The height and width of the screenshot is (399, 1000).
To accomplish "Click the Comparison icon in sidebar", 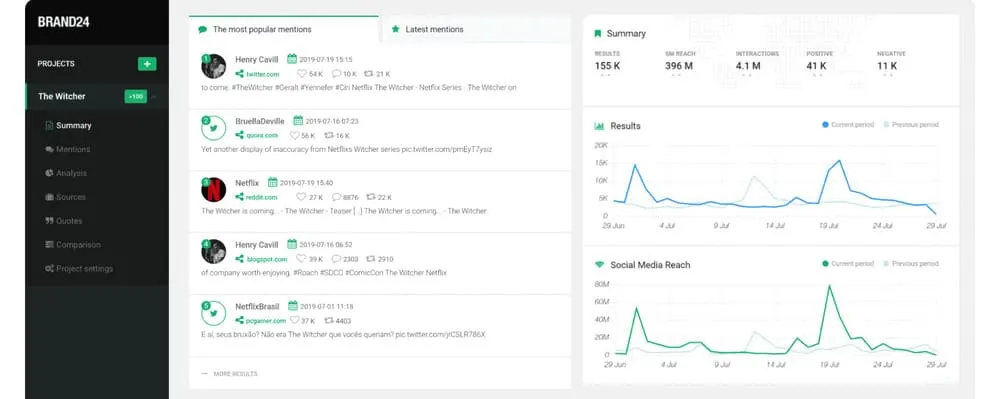I will [x=49, y=245].
